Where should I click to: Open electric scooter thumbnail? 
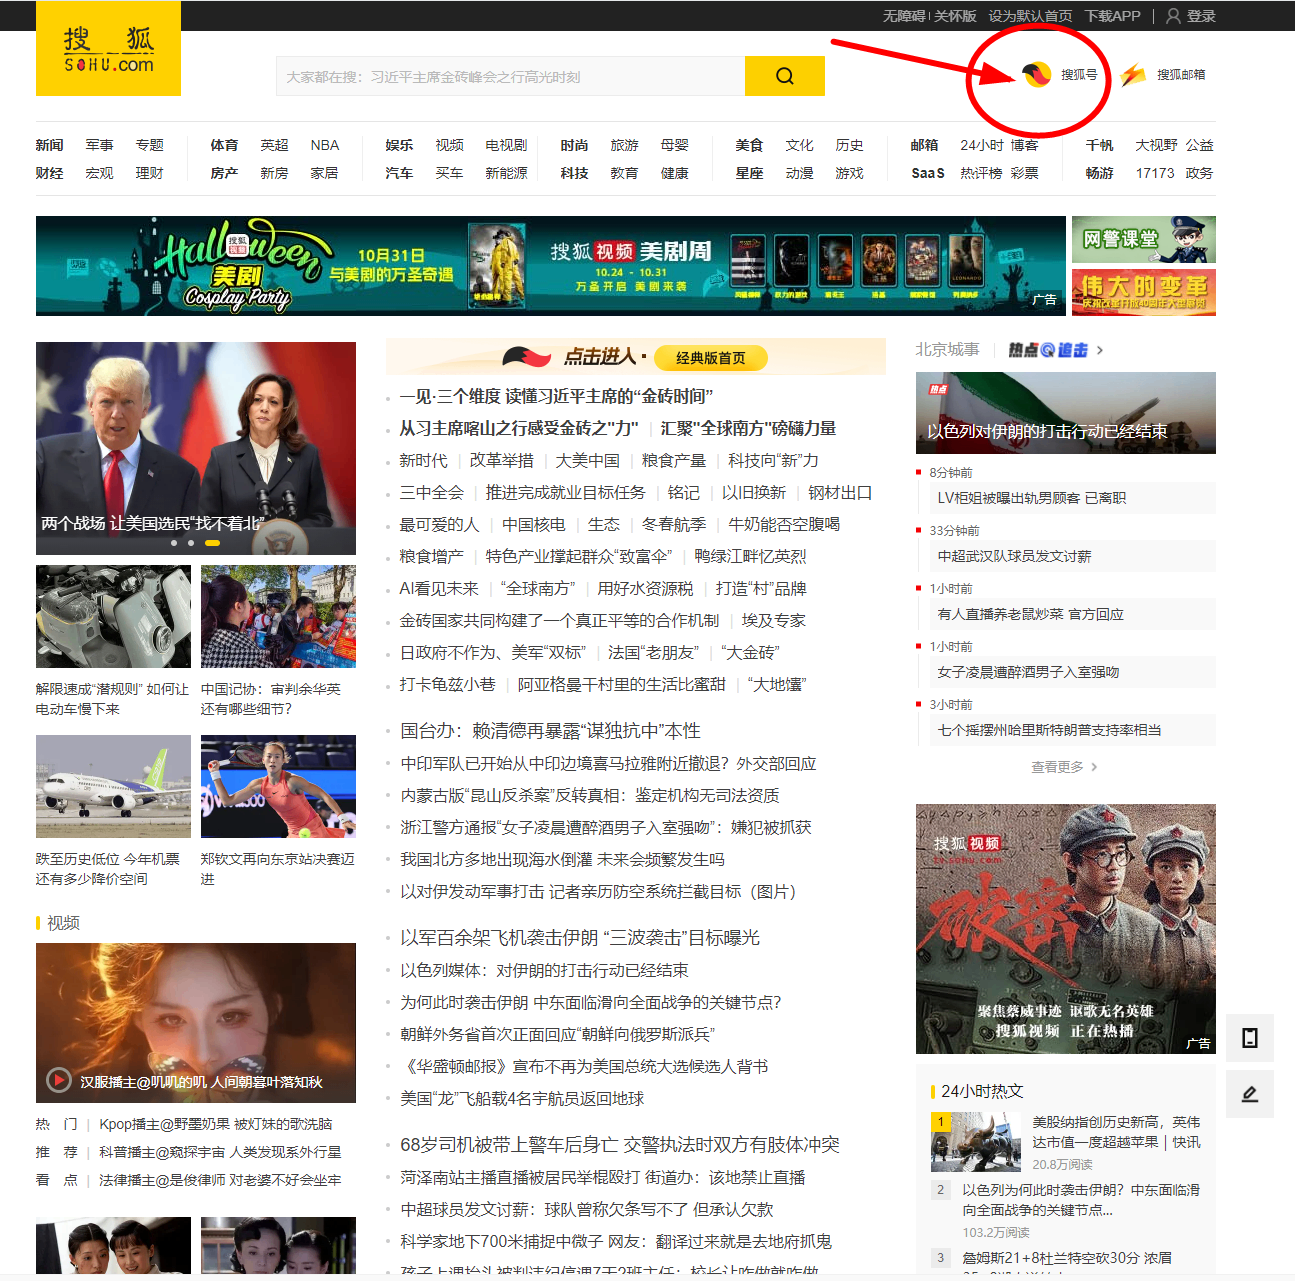(113, 616)
